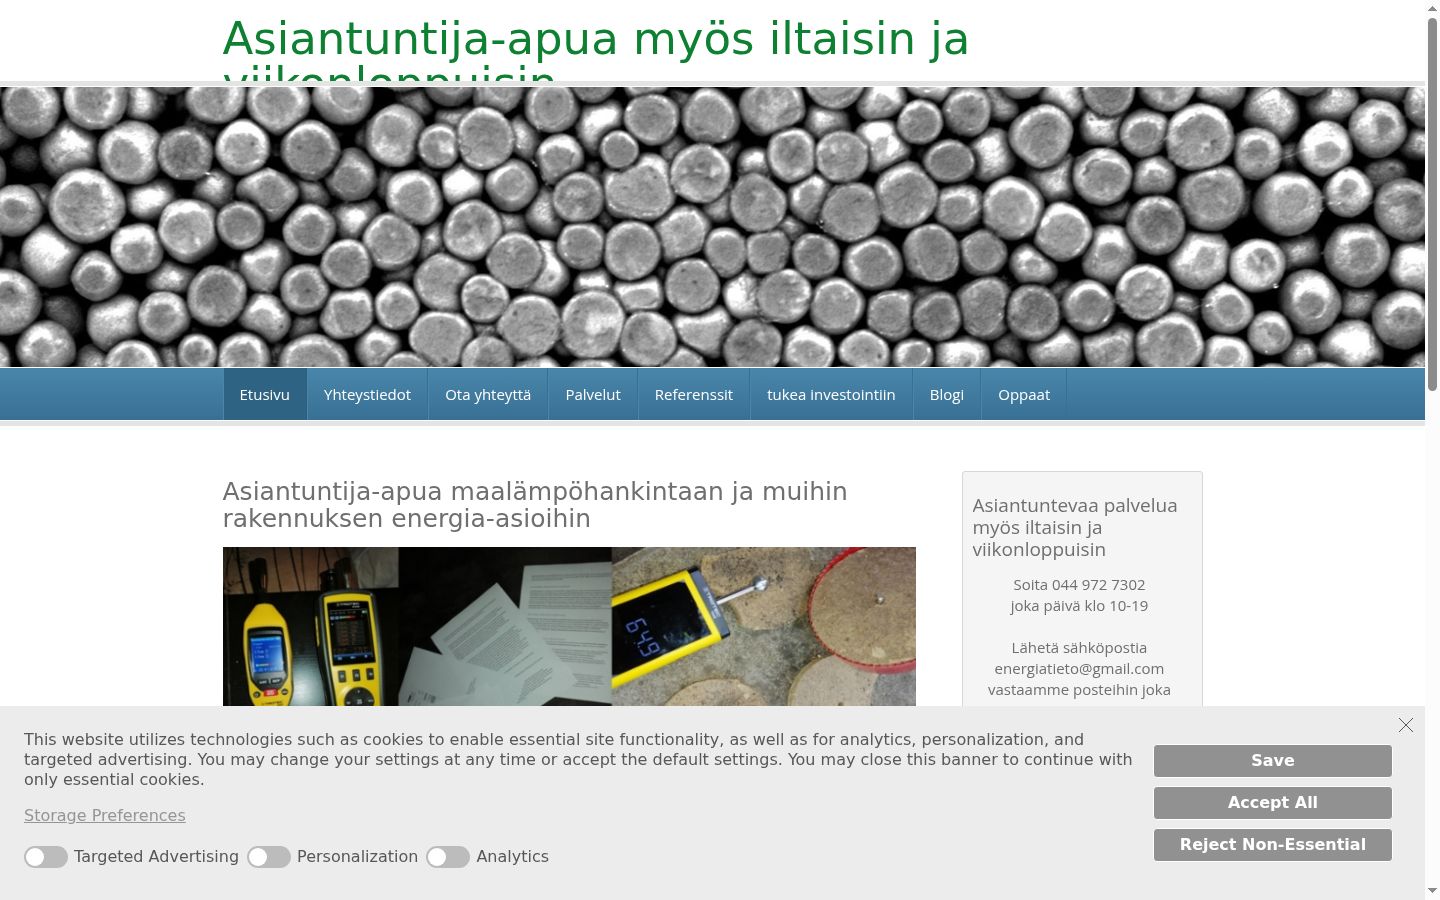This screenshot has height=900, width=1440.
Task: Enable the Personalization switch
Action: (x=269, y=857)
